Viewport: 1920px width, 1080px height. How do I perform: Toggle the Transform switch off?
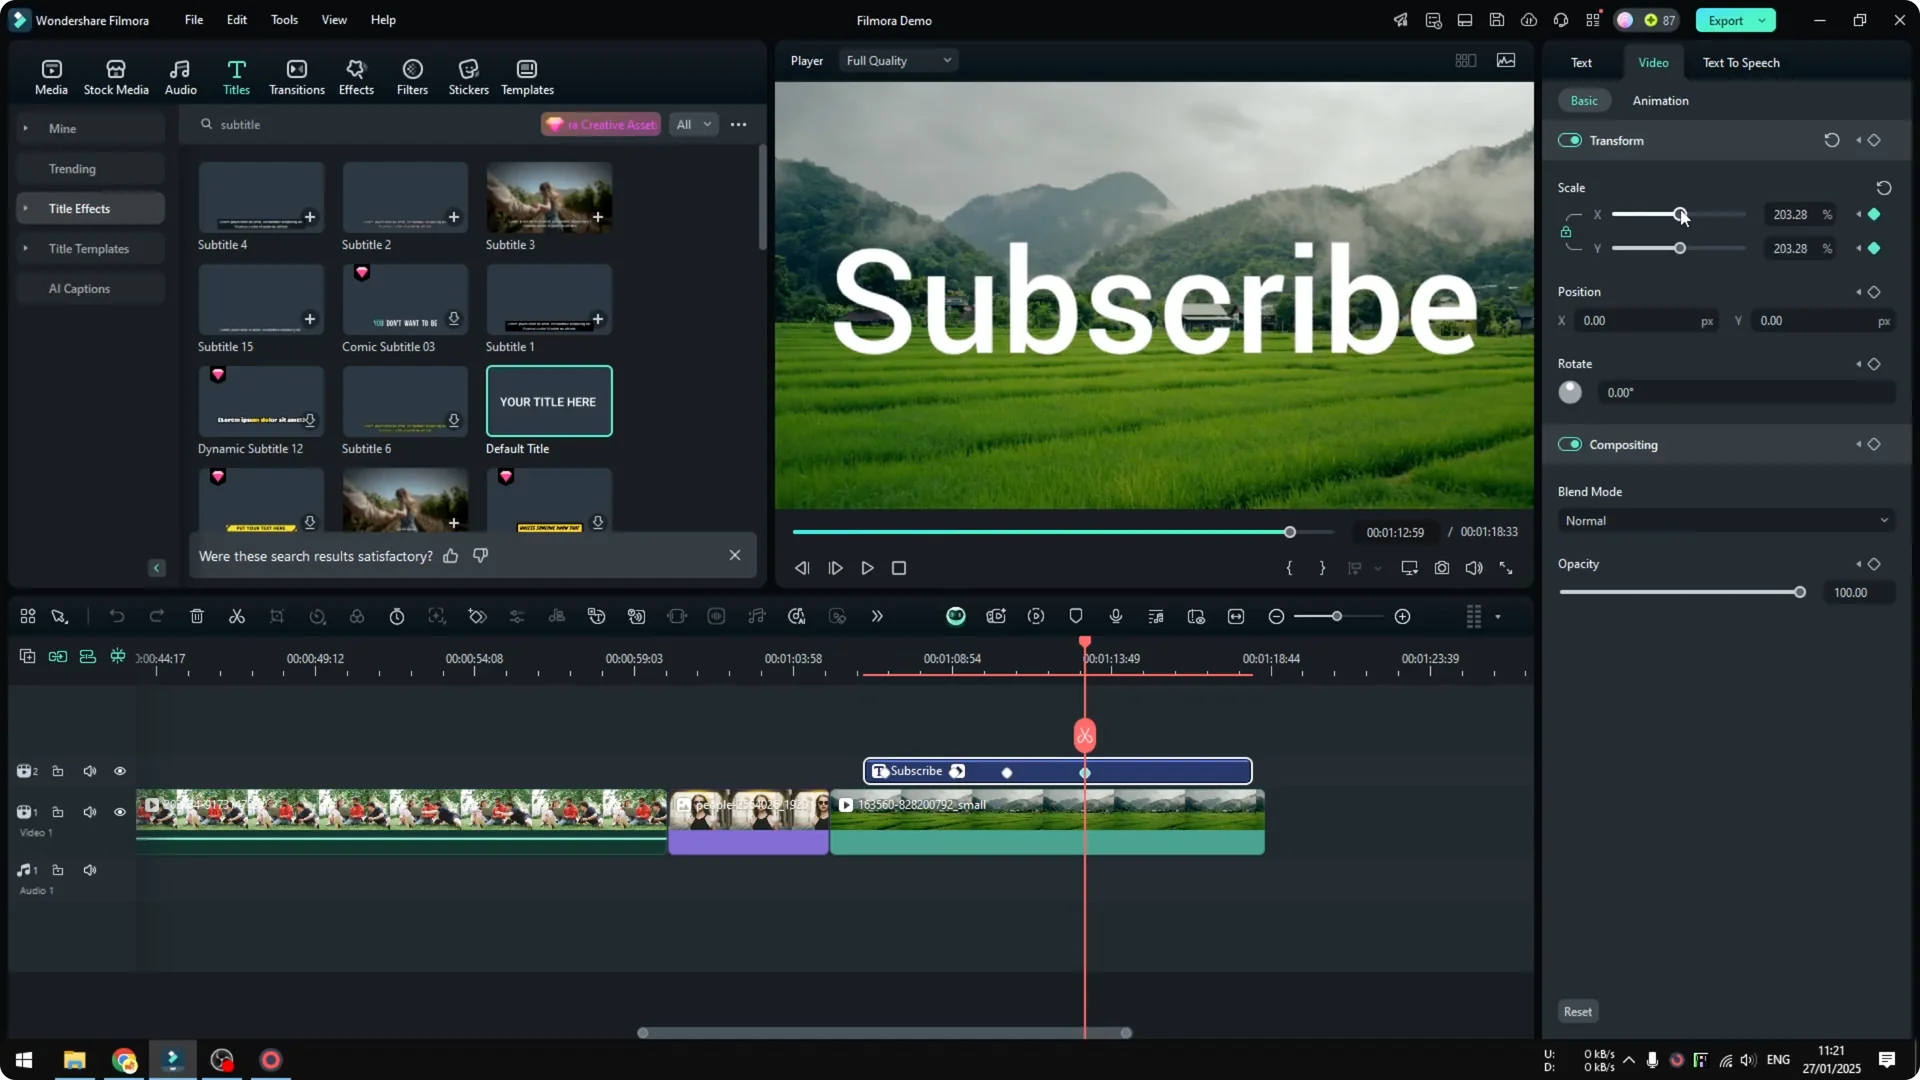1570,141
